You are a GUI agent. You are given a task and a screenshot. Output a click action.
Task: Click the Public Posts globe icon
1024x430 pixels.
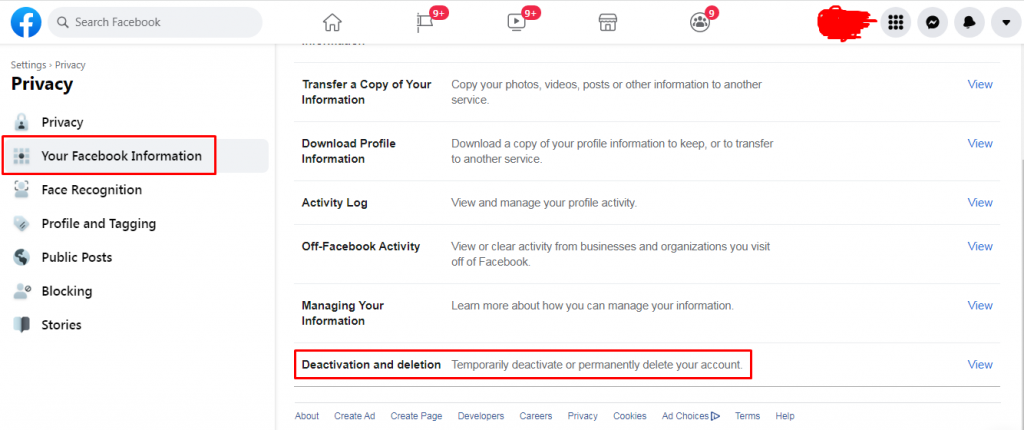point(22,257)
